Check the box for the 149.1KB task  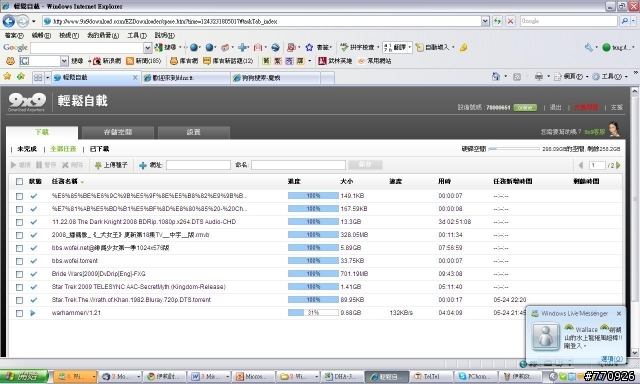point(19,196)
